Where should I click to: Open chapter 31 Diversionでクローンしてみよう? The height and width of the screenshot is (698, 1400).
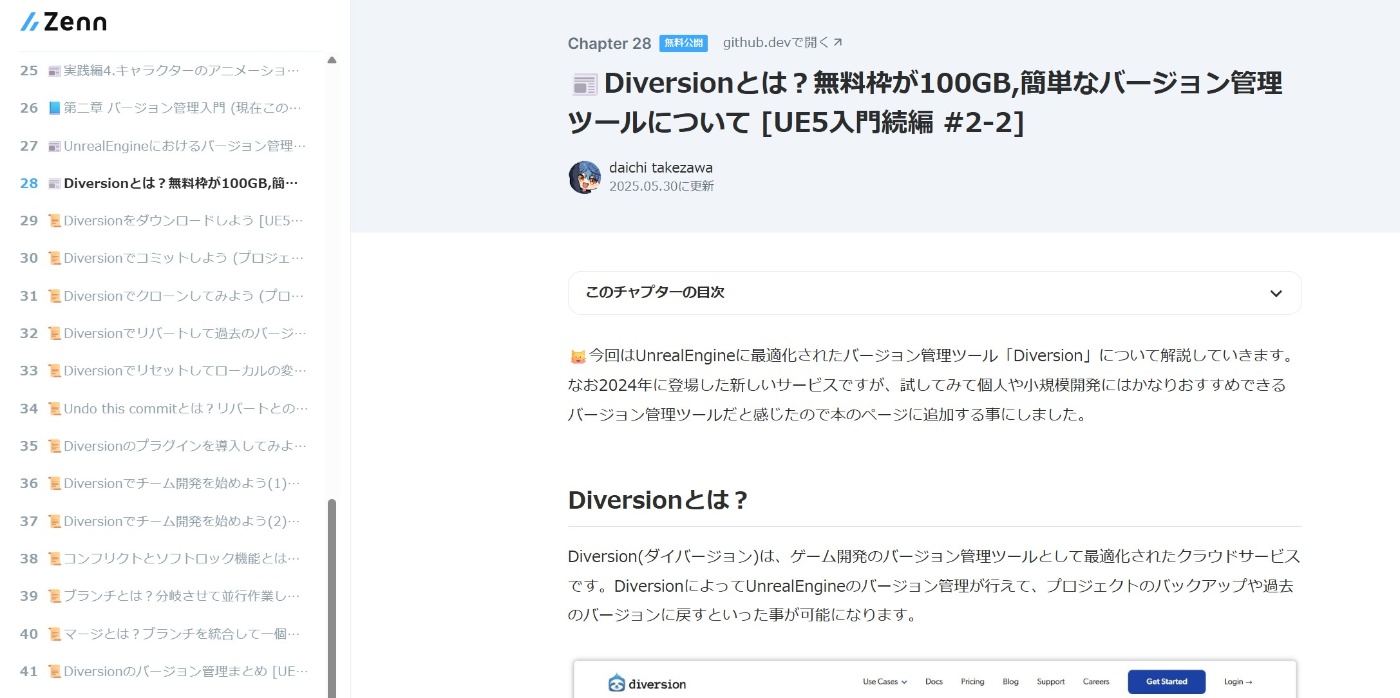tap(160, 295)
